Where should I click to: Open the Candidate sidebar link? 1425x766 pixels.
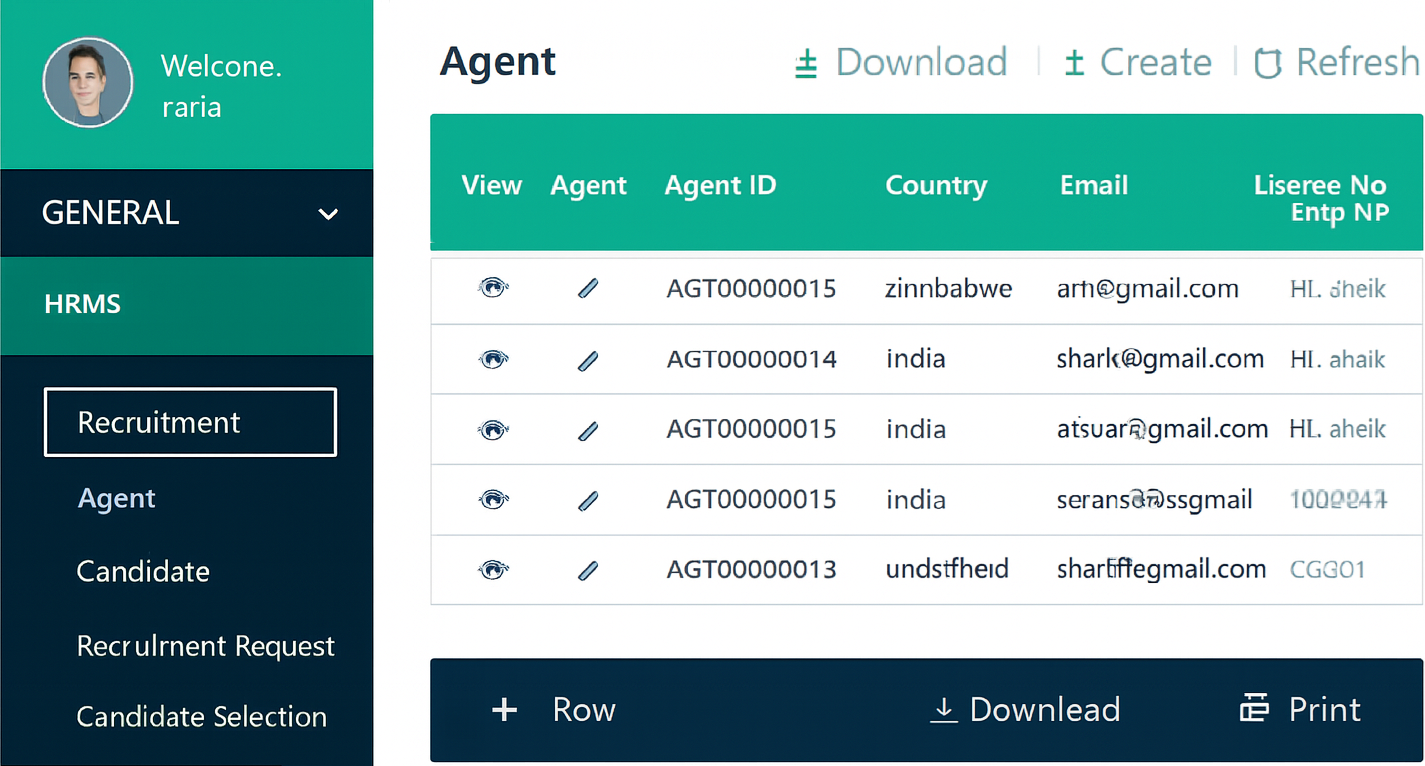click(x=143, y=571)
